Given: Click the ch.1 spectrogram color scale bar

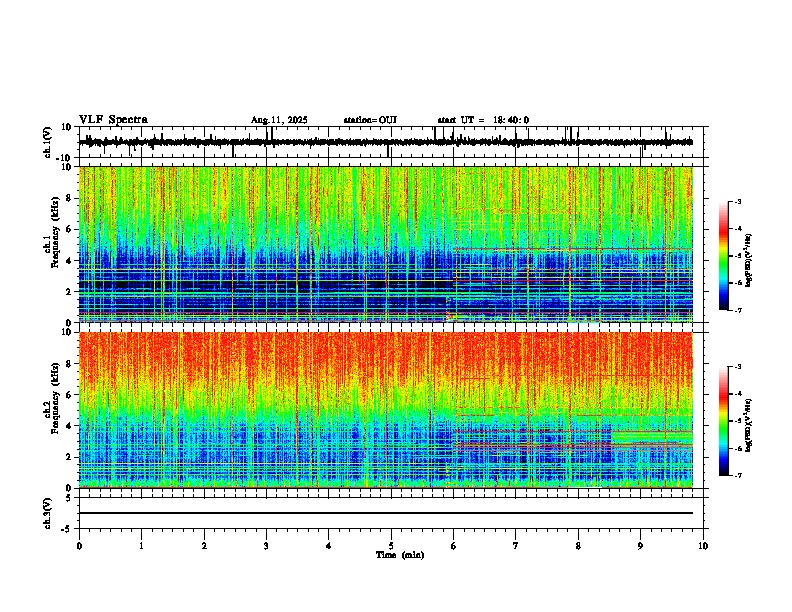Looking at the screenshot, I should pos(723,256).
